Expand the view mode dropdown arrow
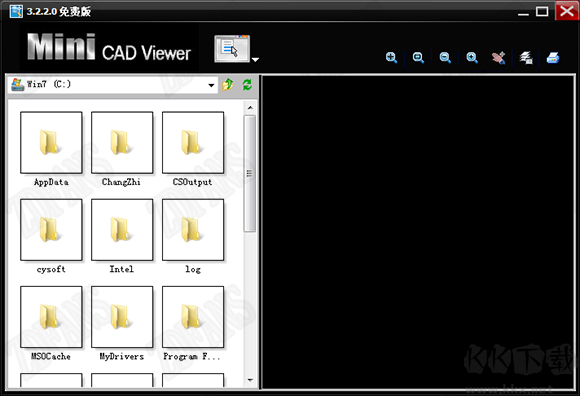The image size is (580, 396). point(255,59)
